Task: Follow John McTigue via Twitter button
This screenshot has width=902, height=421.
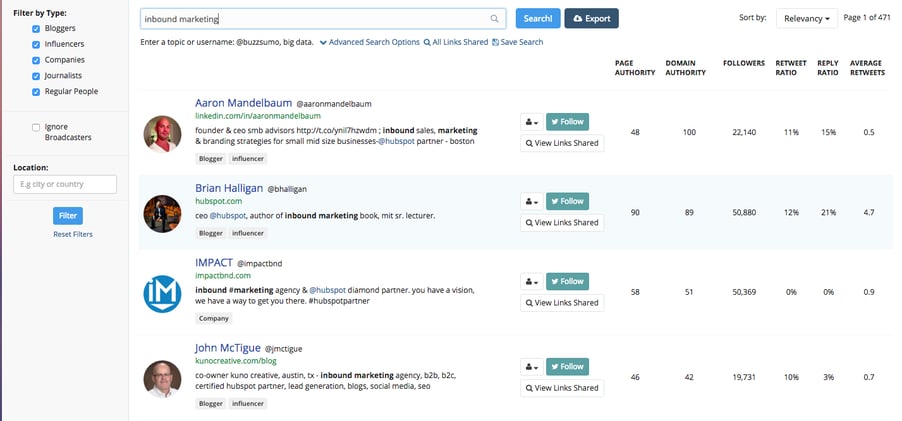Action: [x=567, y=366]
